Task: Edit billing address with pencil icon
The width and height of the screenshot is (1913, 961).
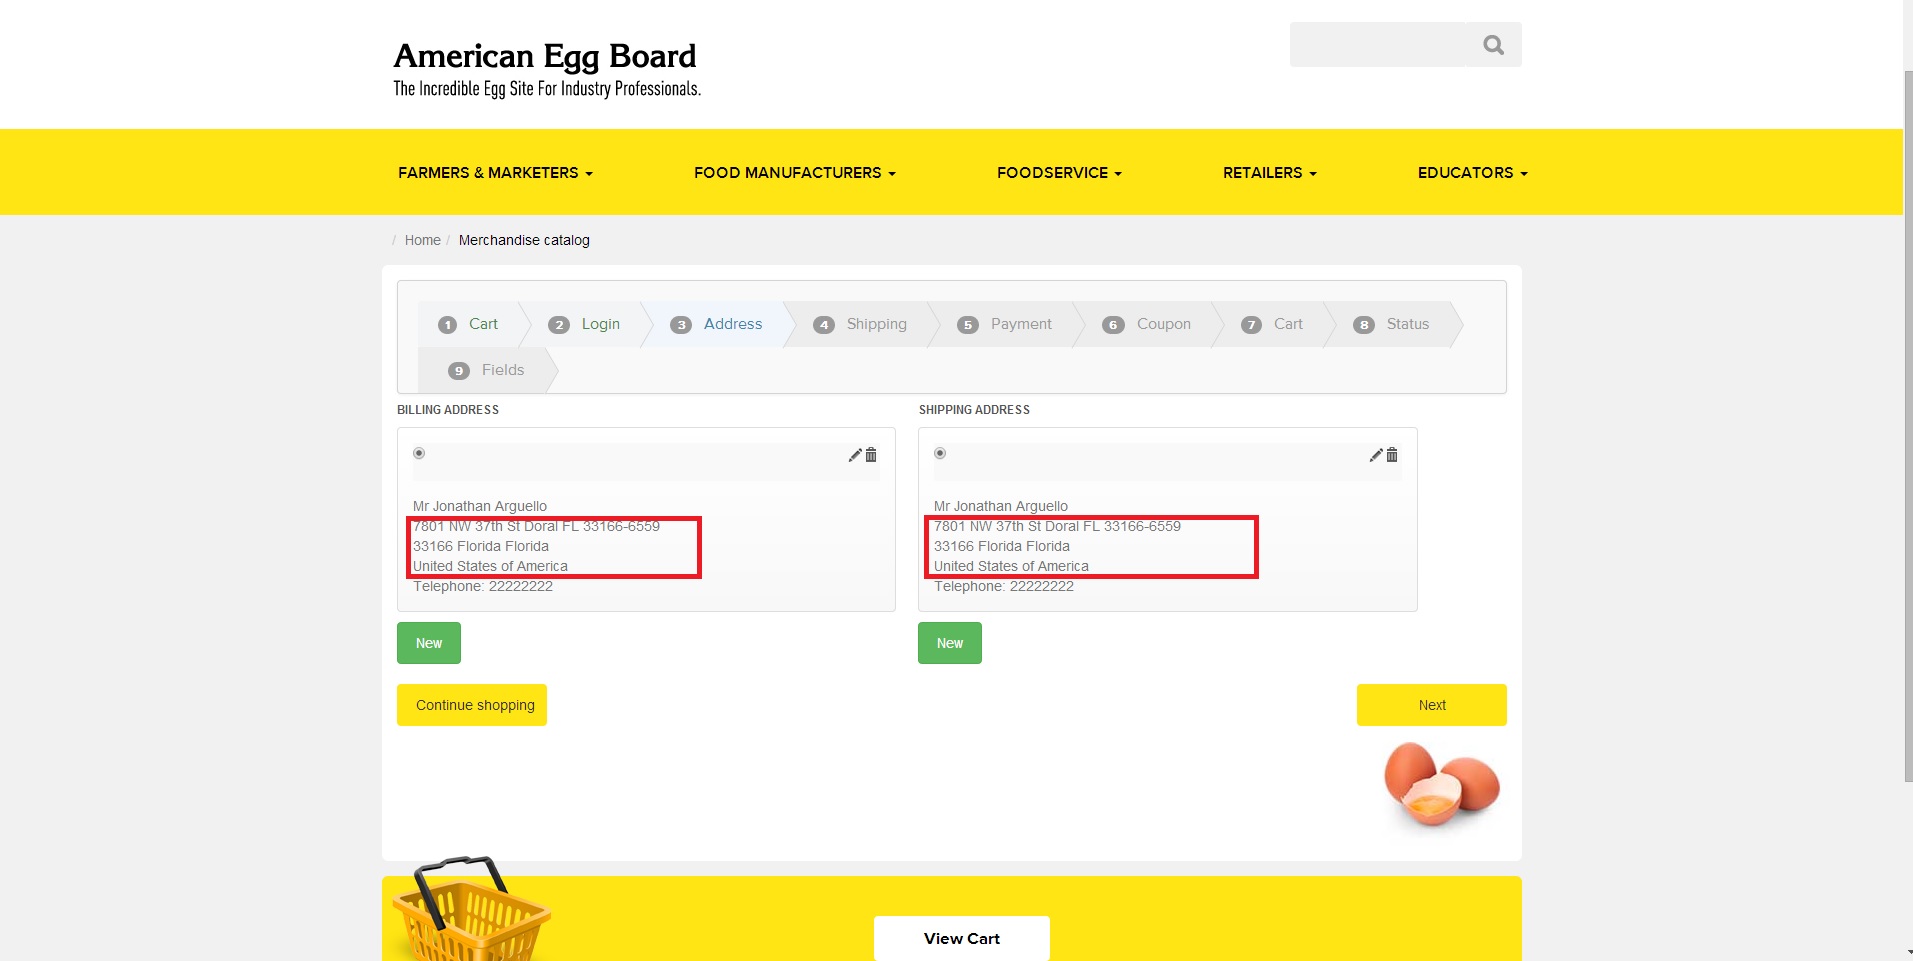Action: (x=855, y=455)
